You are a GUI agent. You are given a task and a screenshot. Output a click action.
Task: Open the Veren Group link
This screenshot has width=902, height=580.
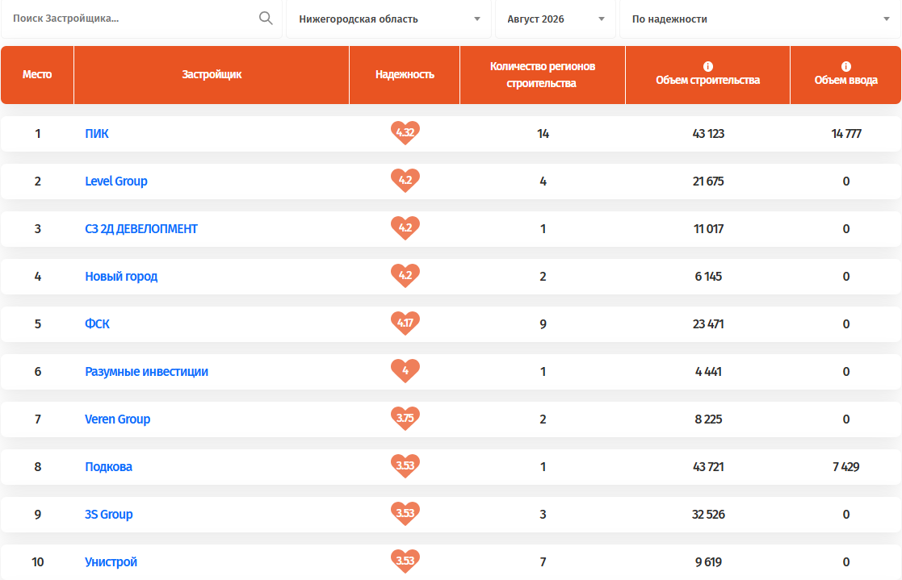117,419
